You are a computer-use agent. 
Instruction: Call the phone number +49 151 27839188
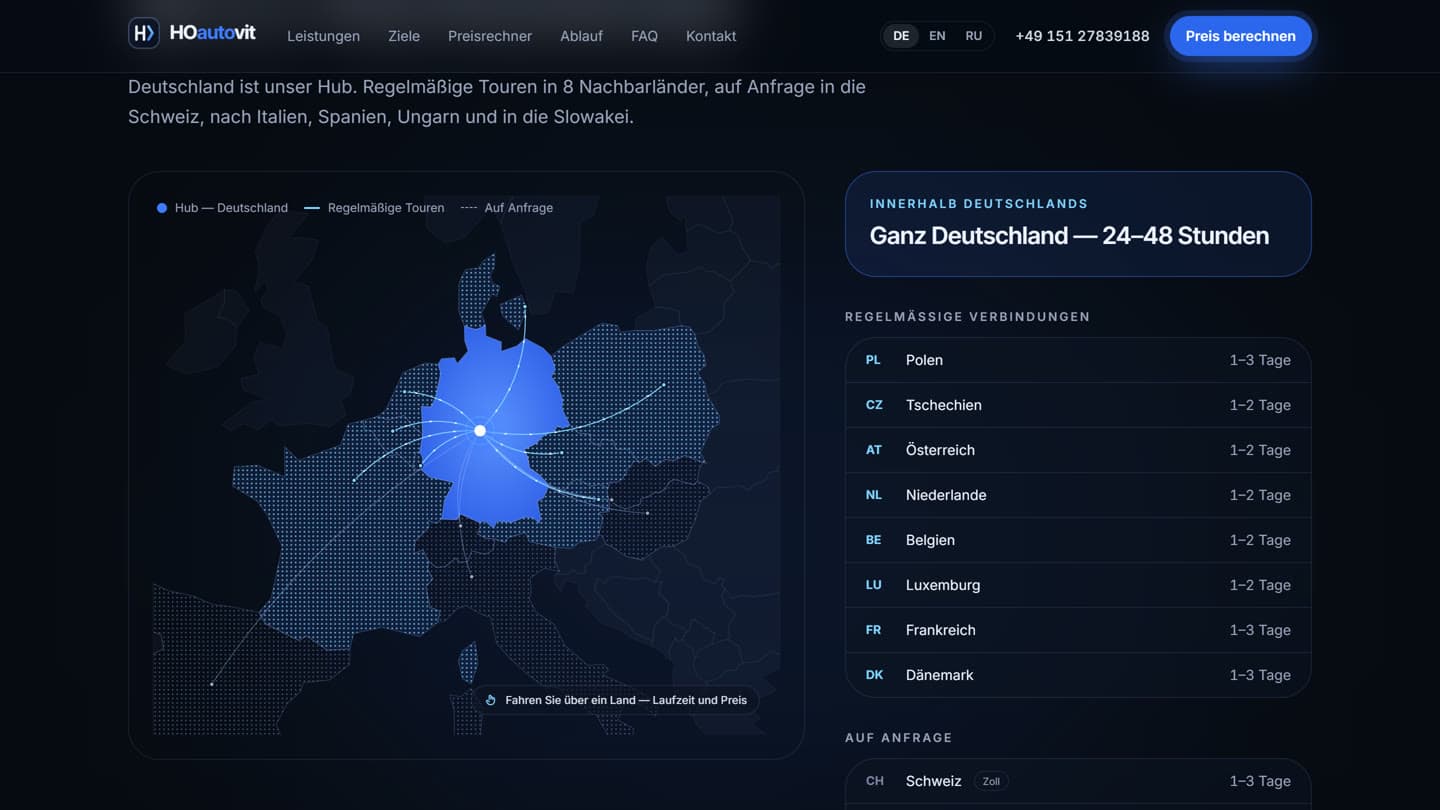pos(1082,36)
